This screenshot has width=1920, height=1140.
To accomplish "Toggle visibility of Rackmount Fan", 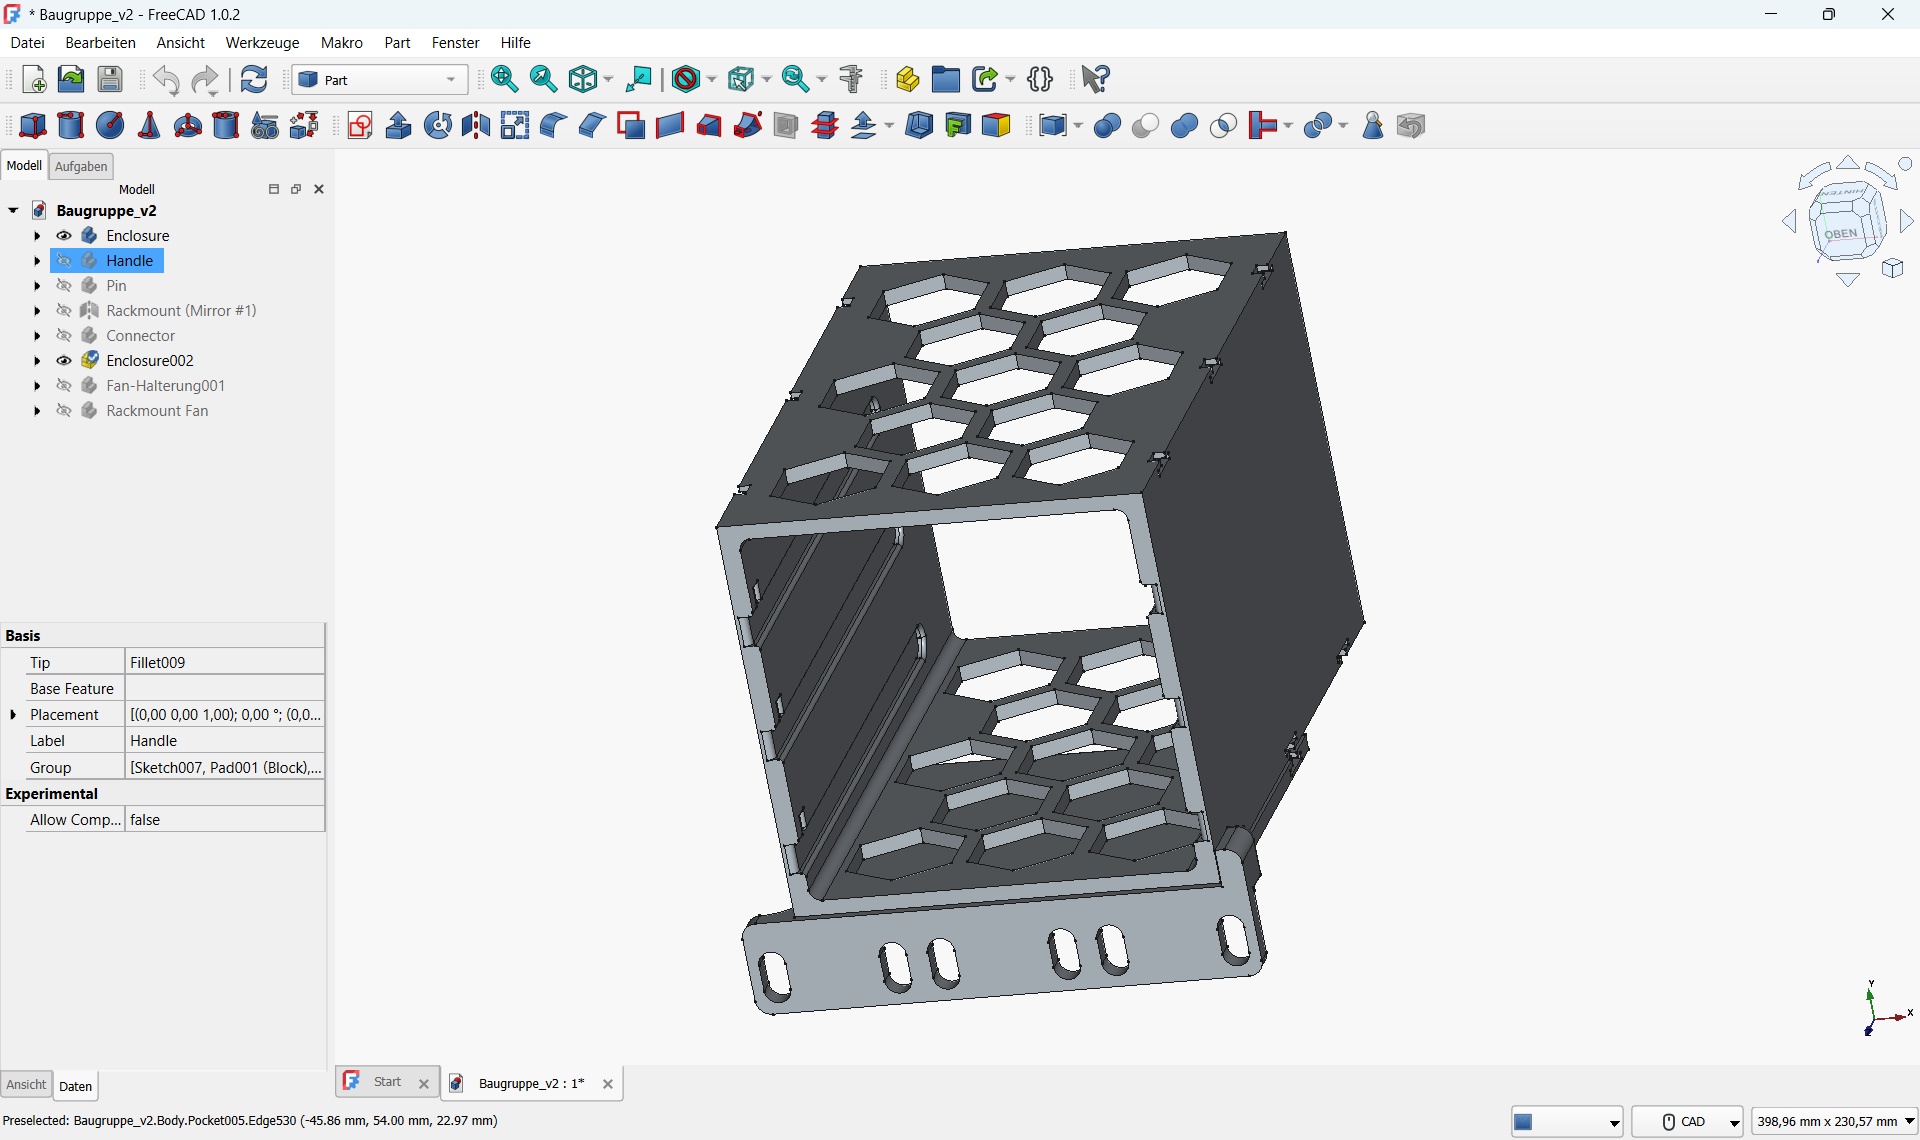I will pyautogui.click(x=64, y=411).
